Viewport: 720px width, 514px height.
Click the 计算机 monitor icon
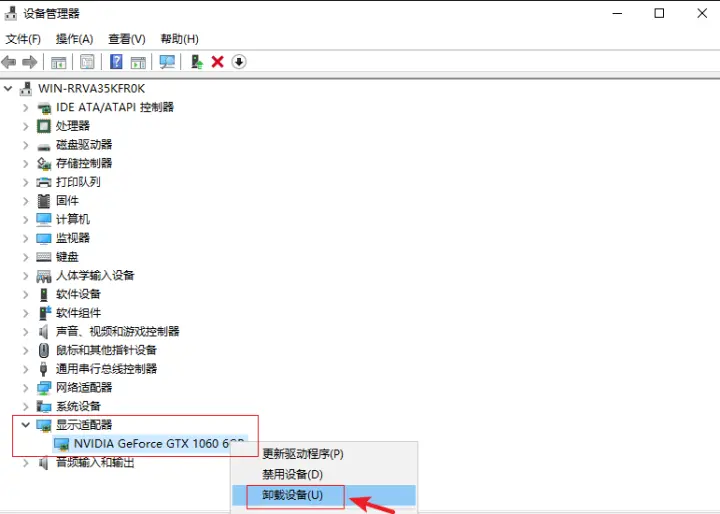coord(44,220)
